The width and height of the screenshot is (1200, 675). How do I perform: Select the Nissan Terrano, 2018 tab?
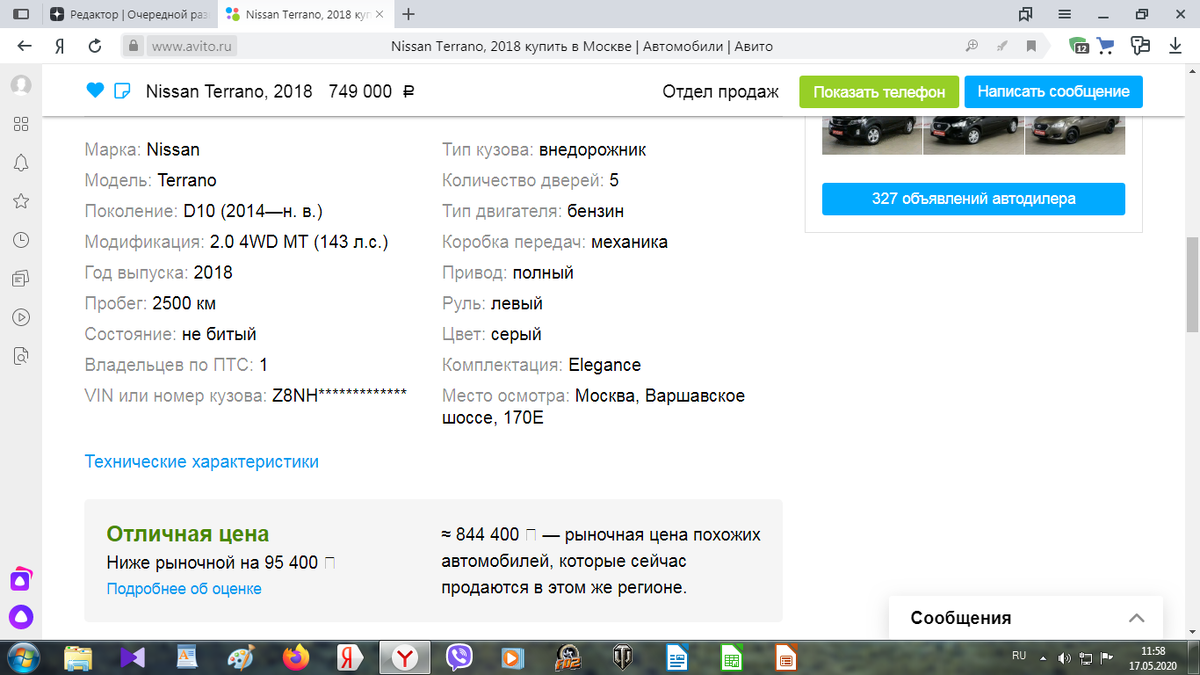[x=304, y=15]
